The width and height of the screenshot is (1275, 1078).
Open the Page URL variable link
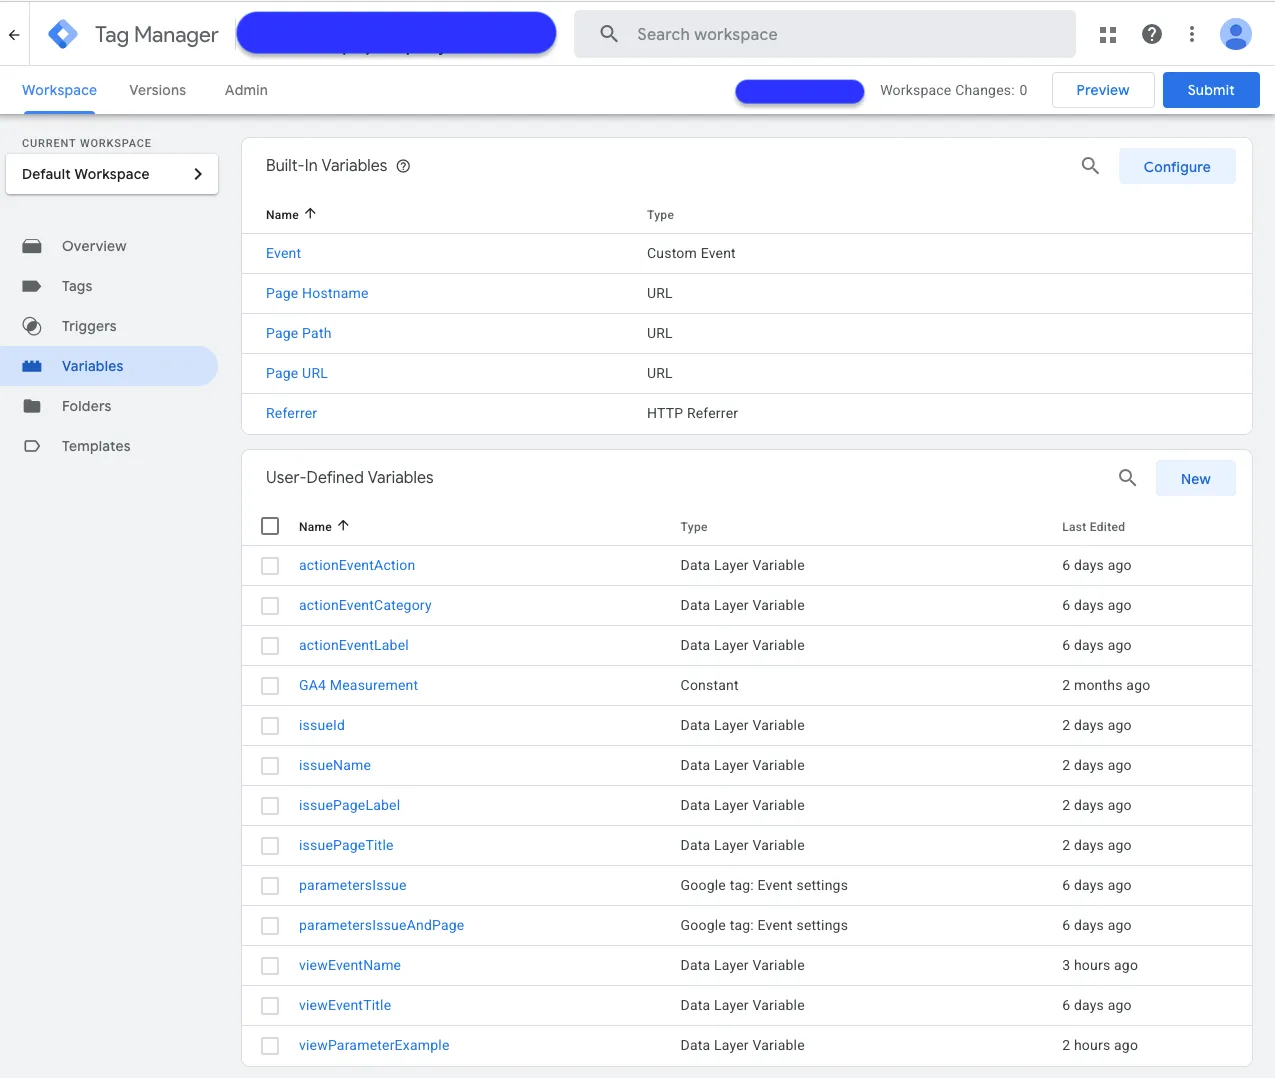tap(297, 373)
